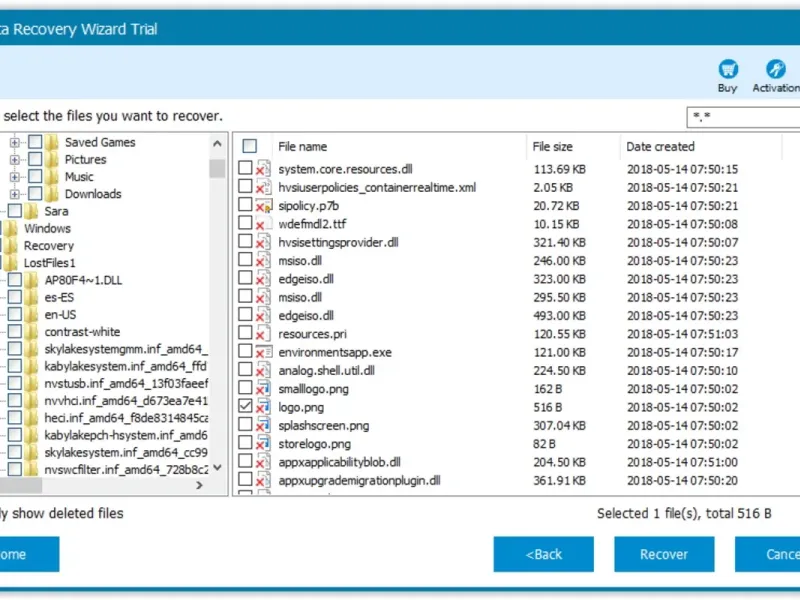The height and width of the screenshot is (600, 800).
Task: Click image icon beside logo.png
Action: pyautogui.click(x=263, y=407)
